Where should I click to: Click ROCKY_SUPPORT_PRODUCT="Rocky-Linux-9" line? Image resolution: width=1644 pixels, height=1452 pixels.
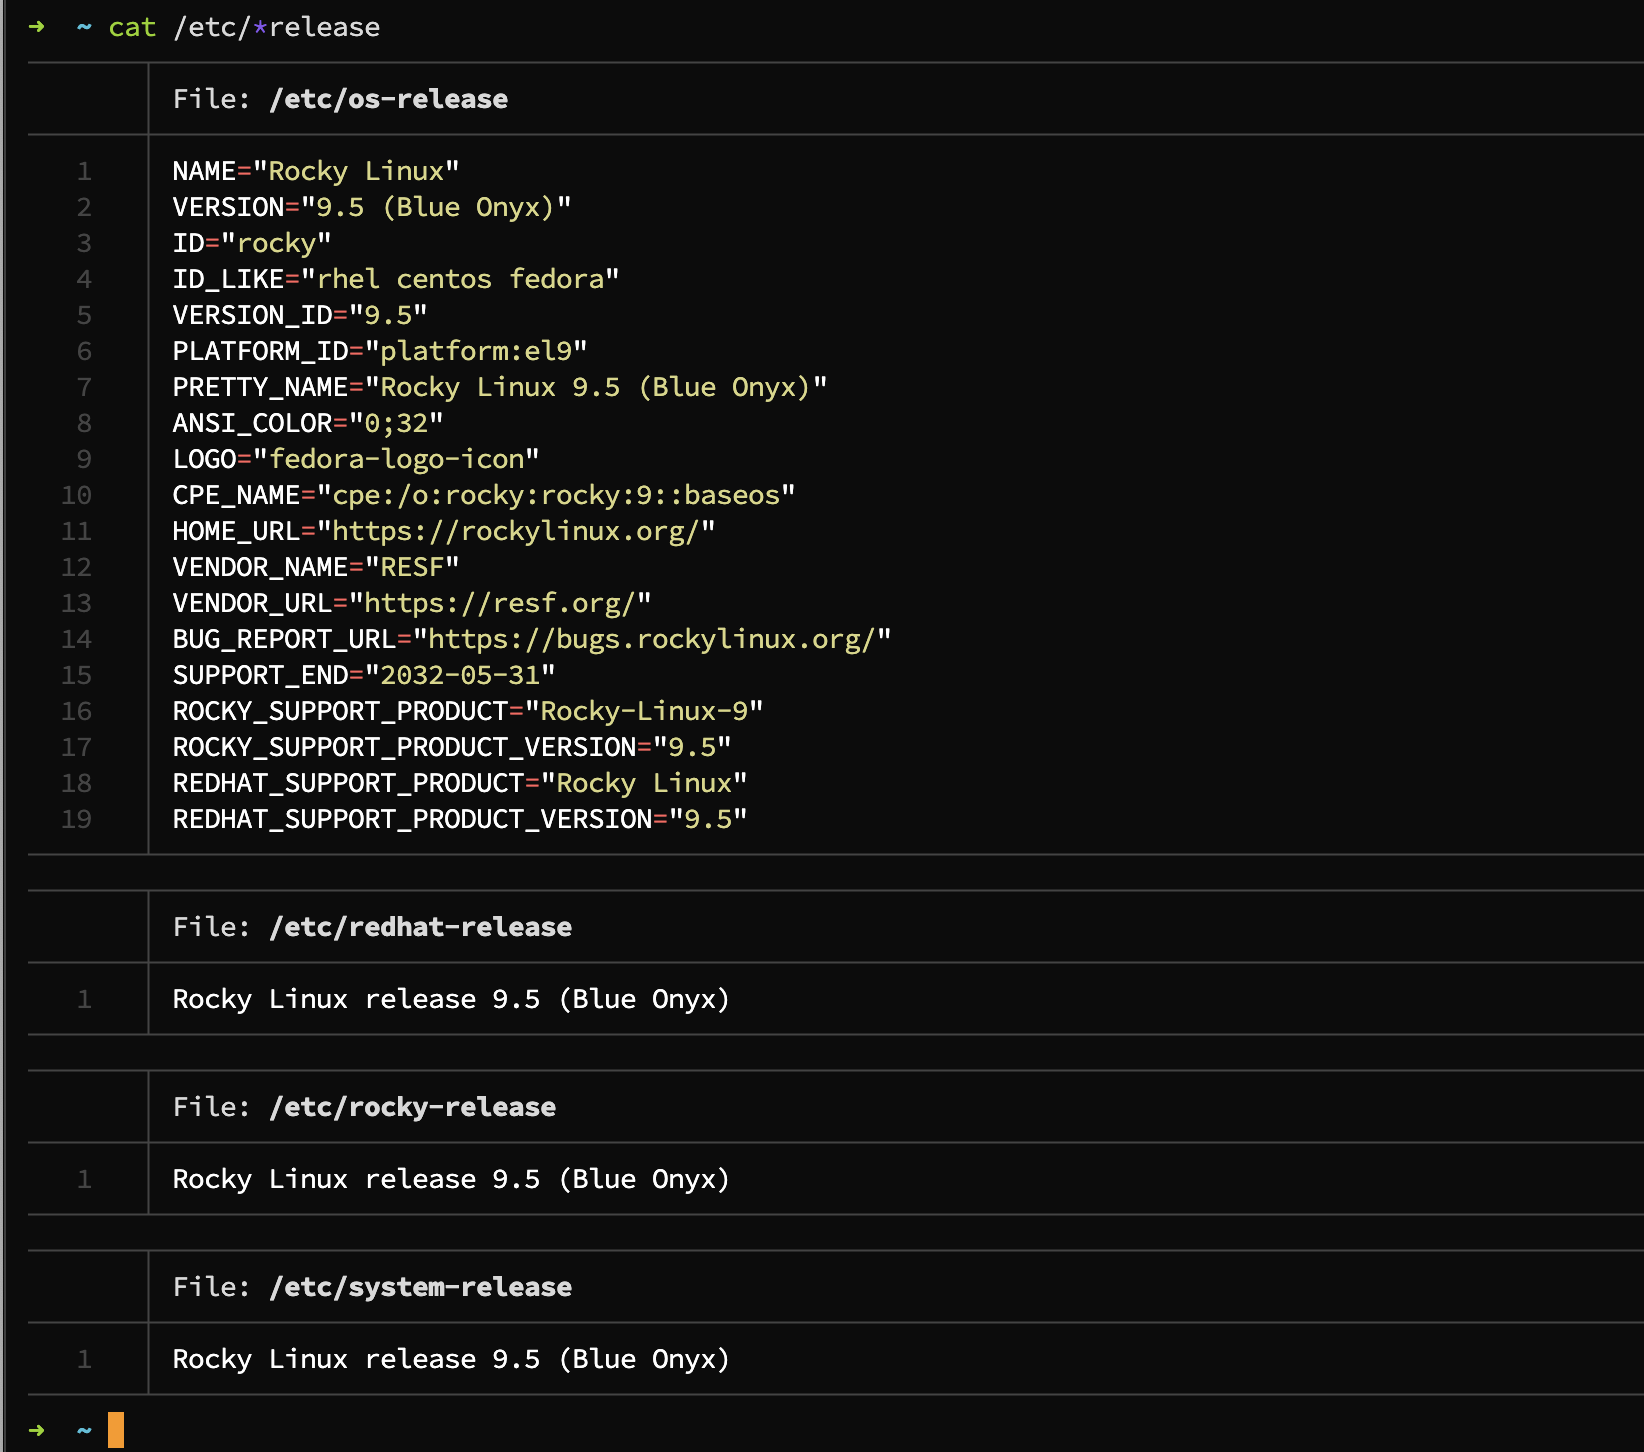468,711
